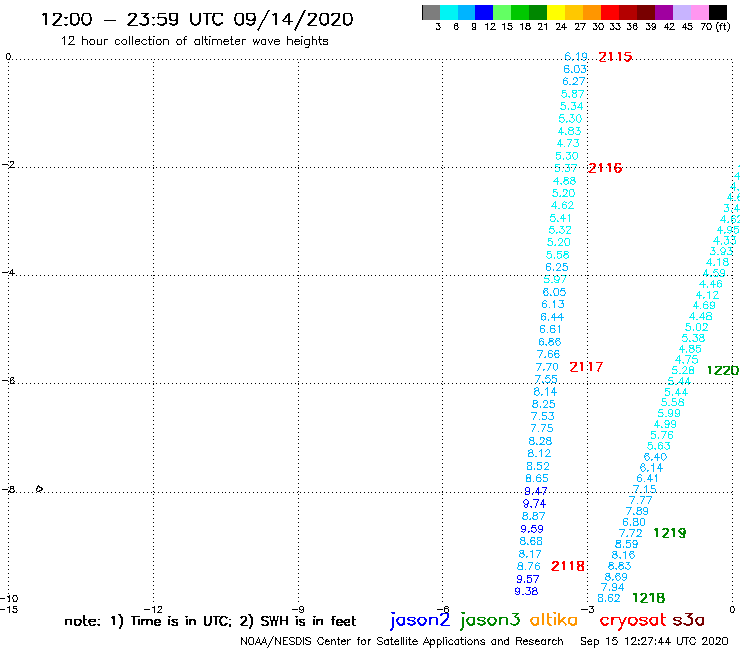Click the wave height value 7.72
The height and width of the screenshot is (650, 740).
point(631,533)
